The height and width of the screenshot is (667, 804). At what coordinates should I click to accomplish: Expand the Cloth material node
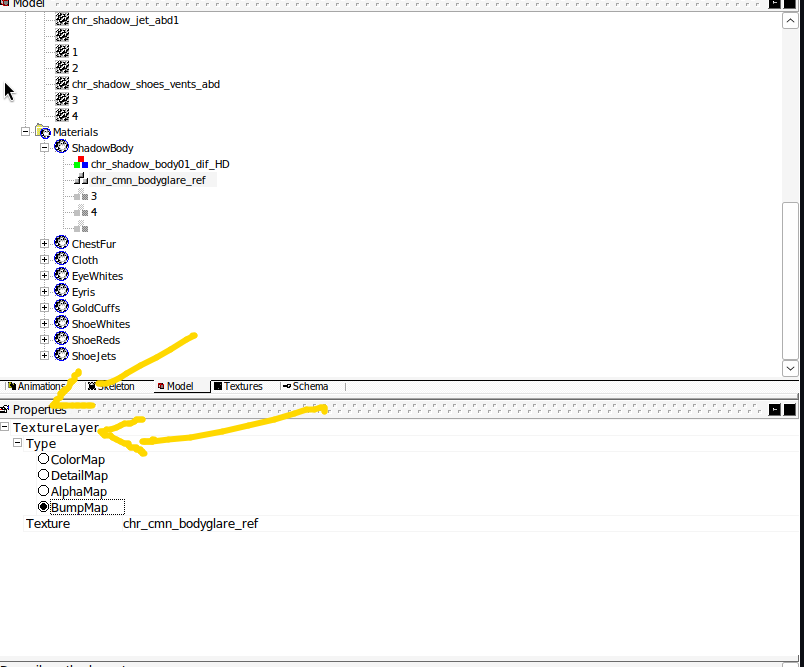[x=45, y=260]
